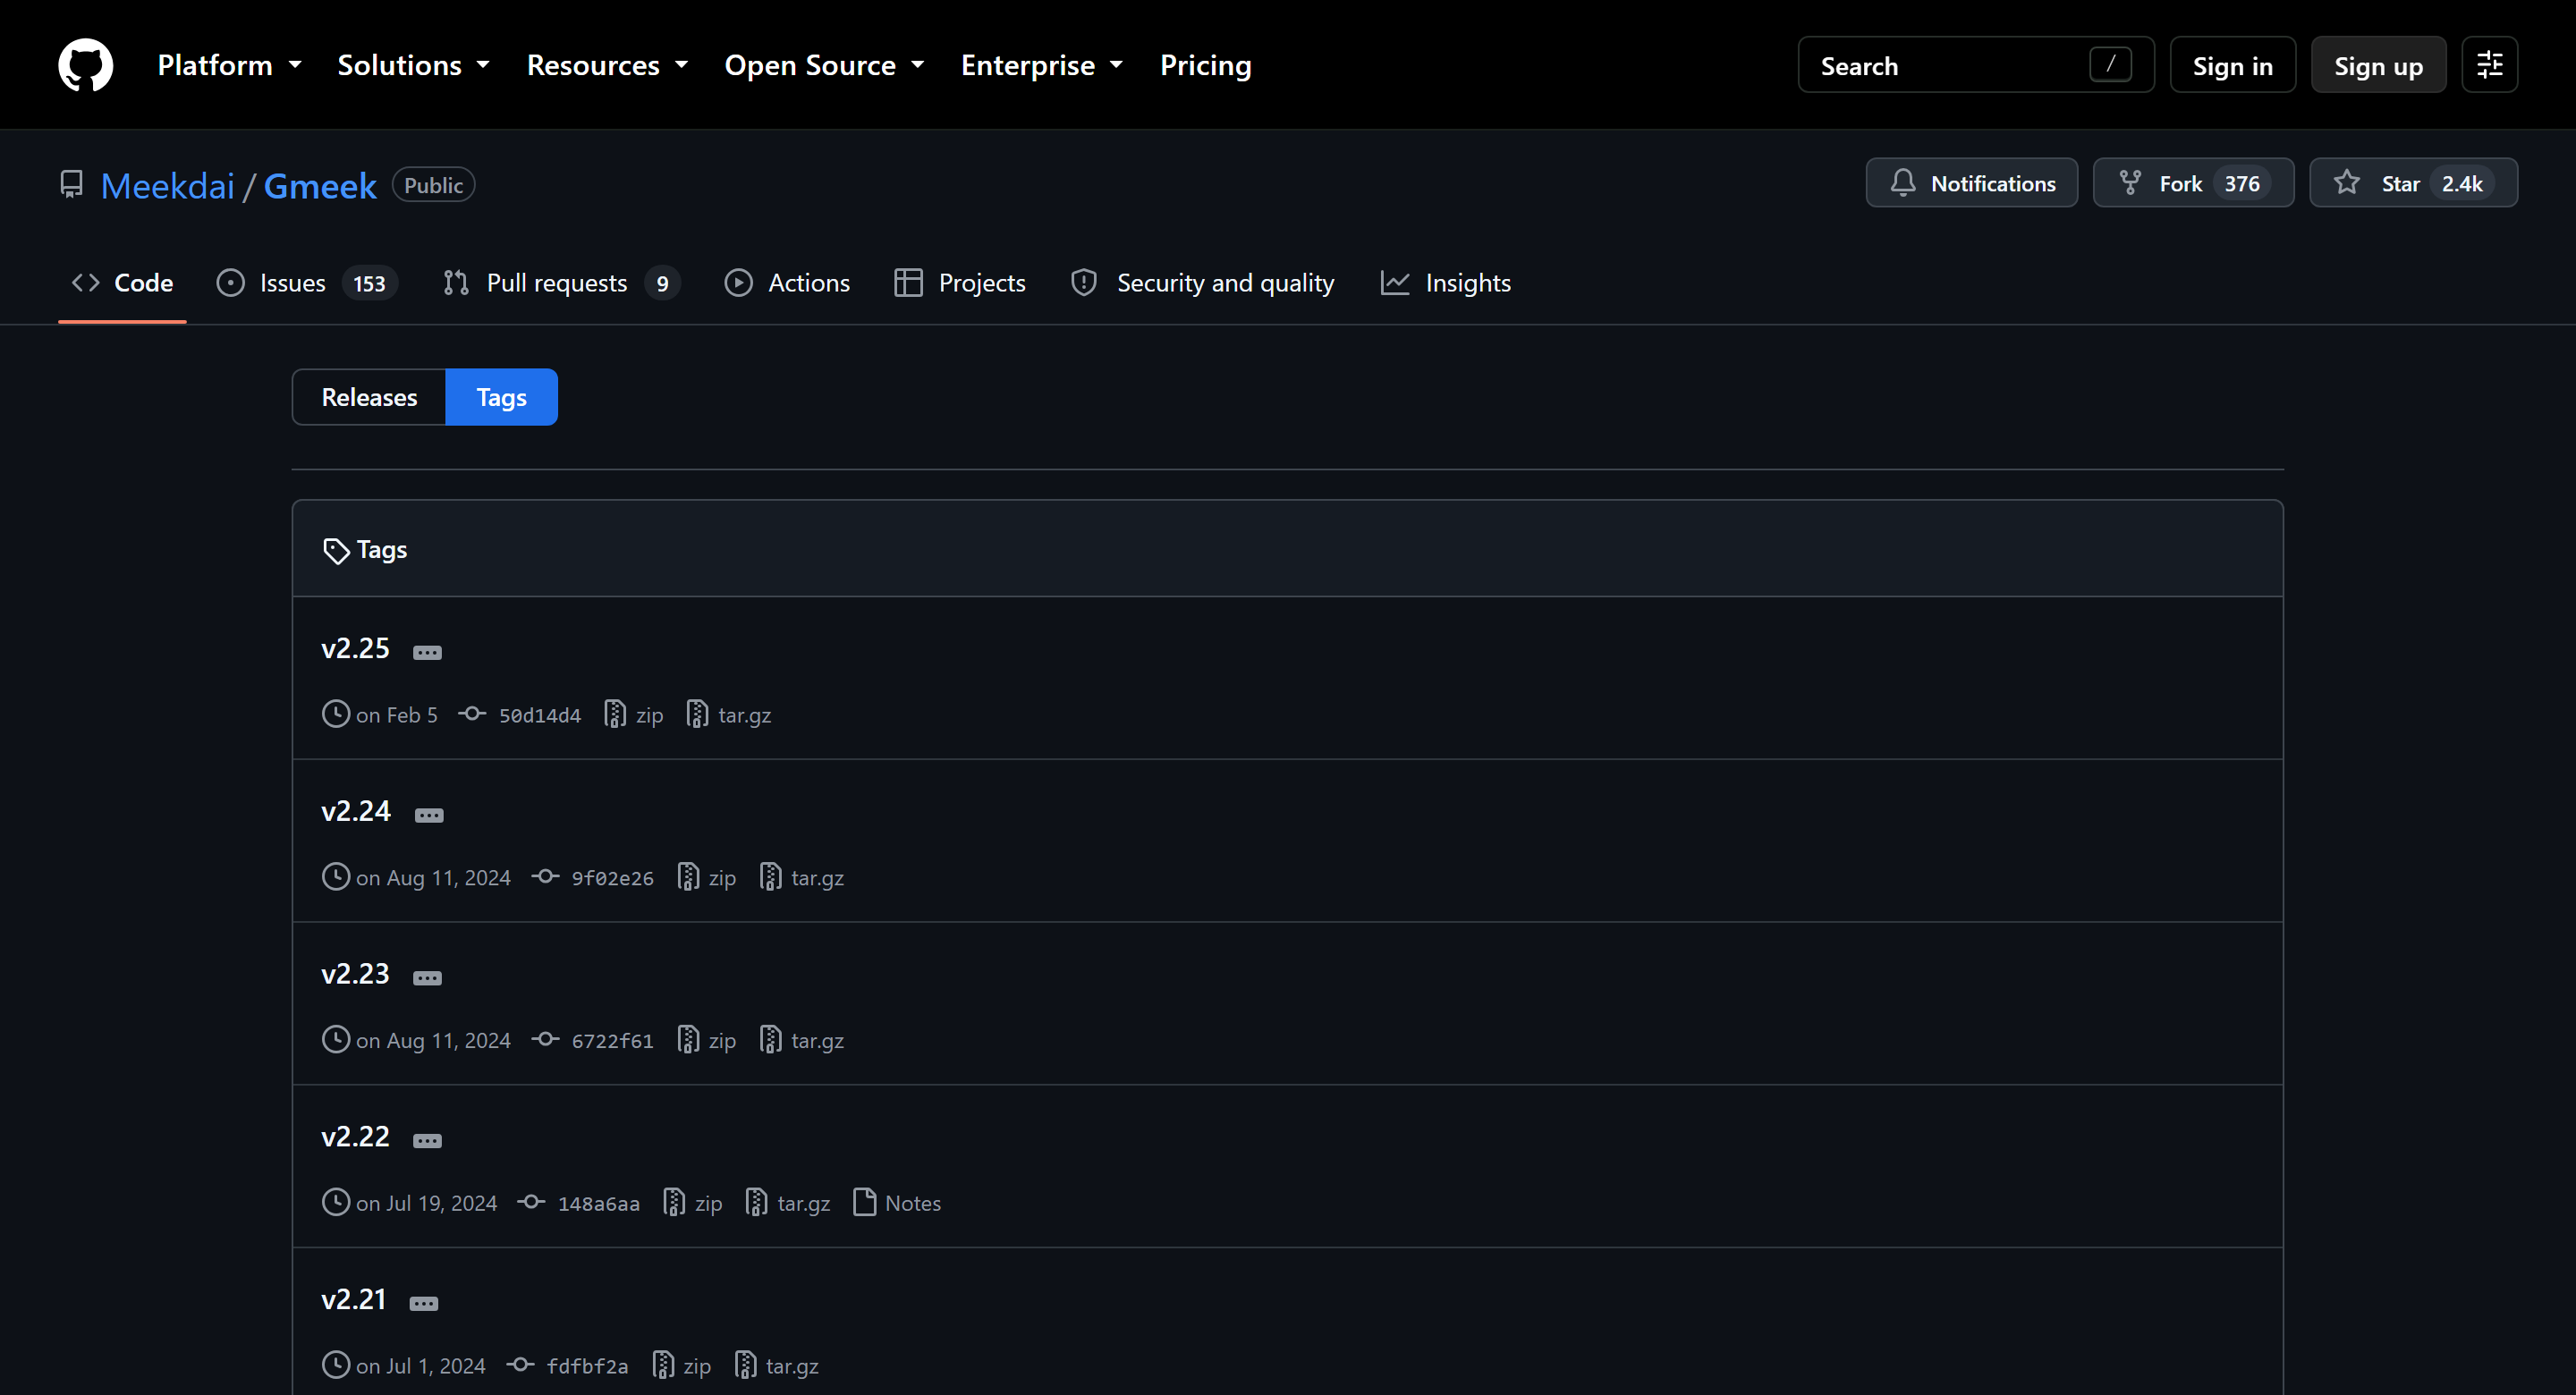The height and width of the screenshot is (1395, 2576).
Task: Open the Security and quality tab
Action: [1202, 283]
